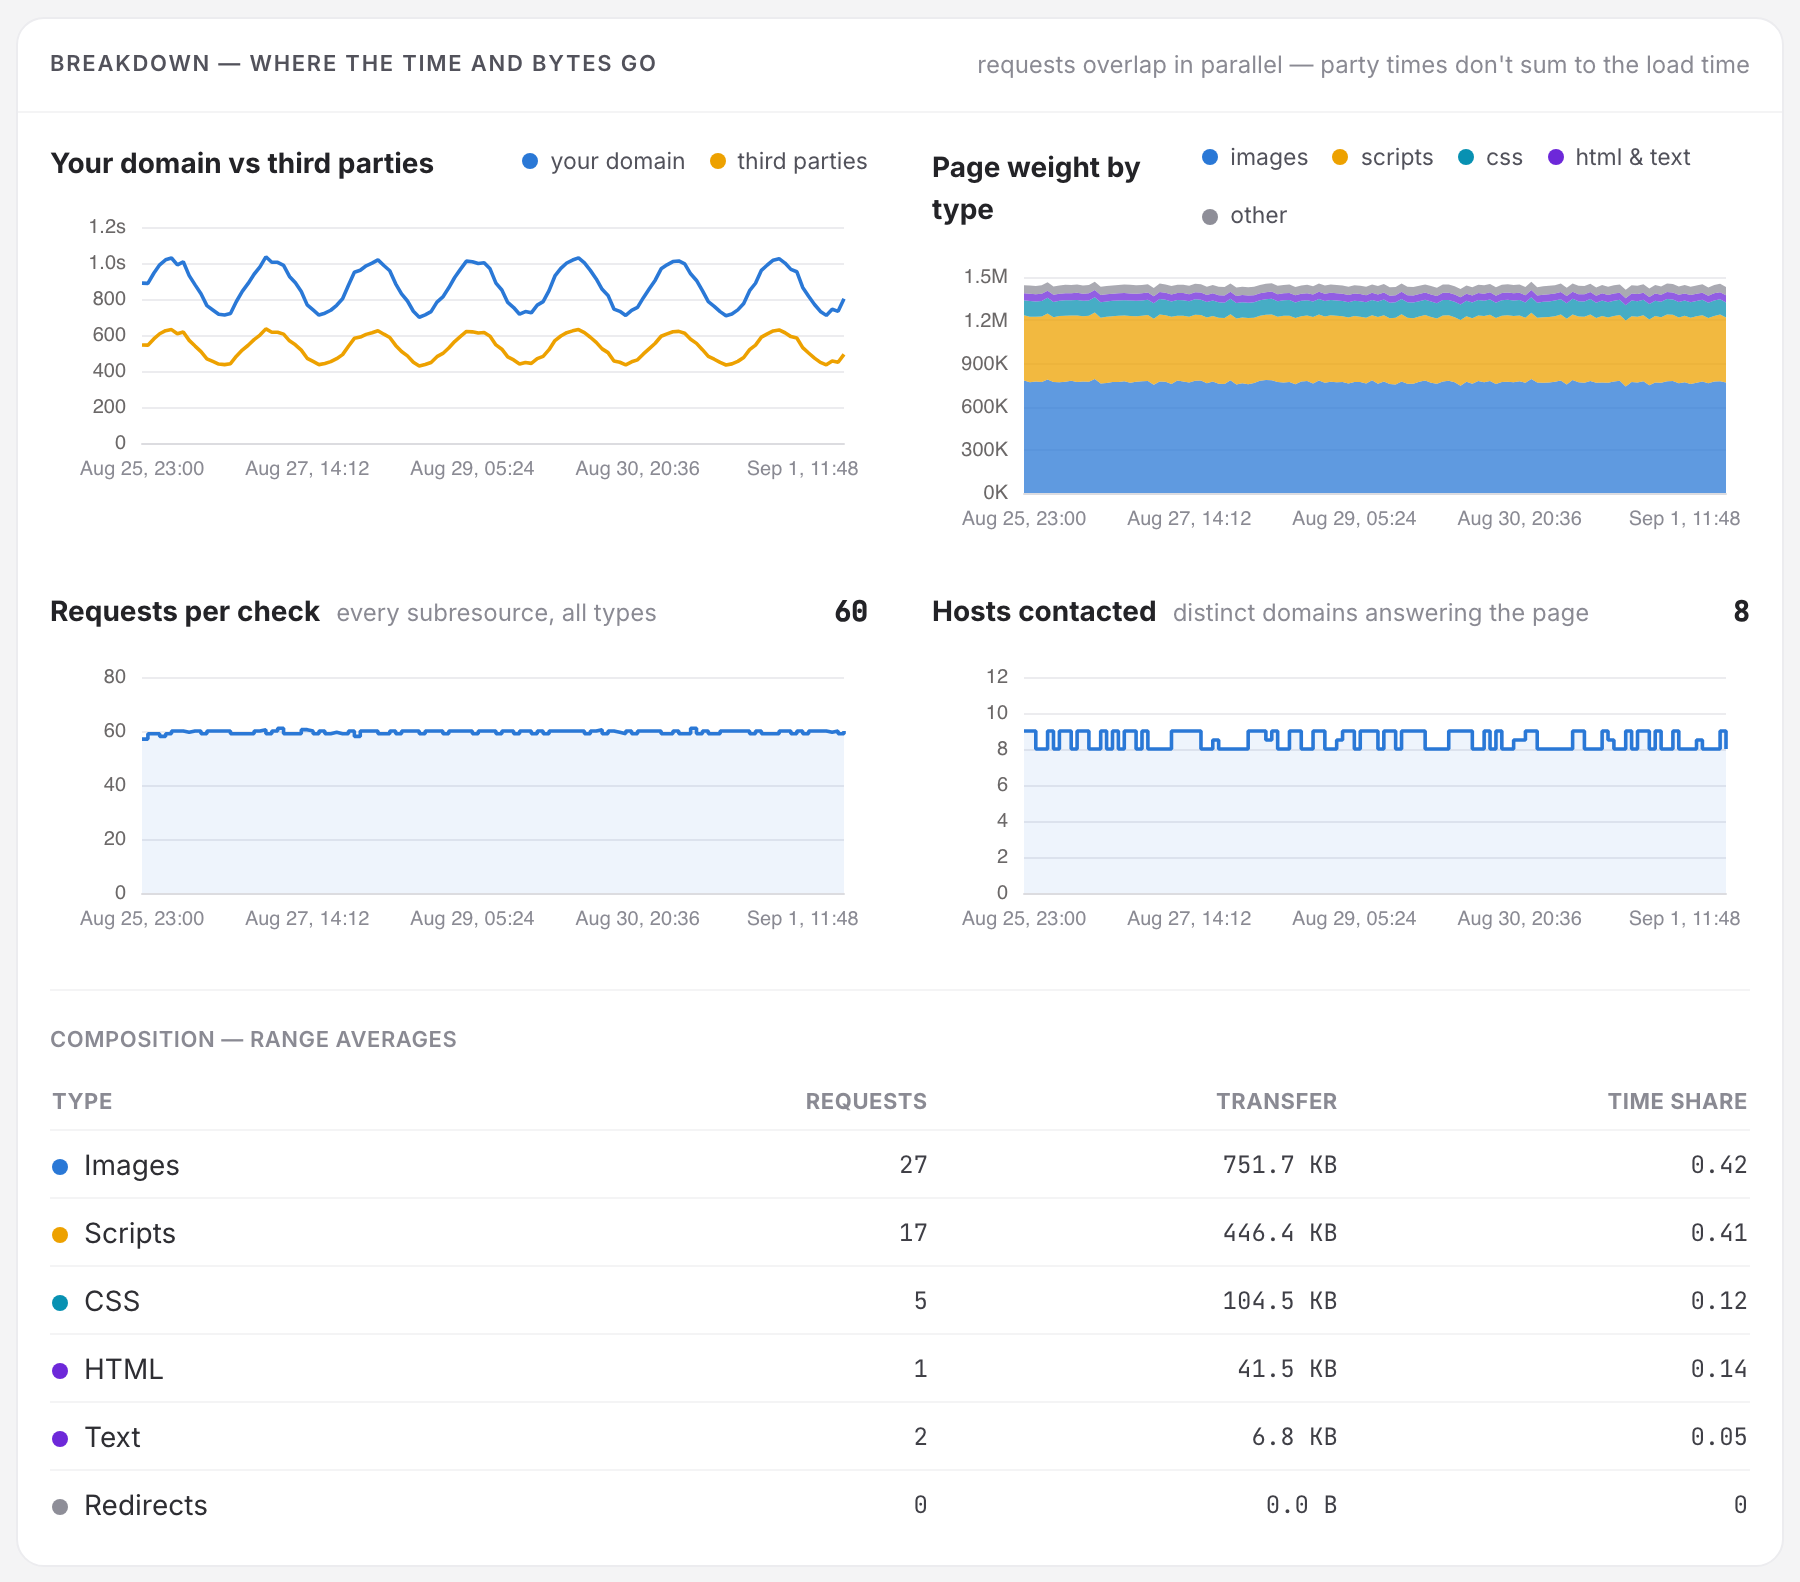
Task: Click the 0.0 B transfer value
Action: tap(1301, 1505)
